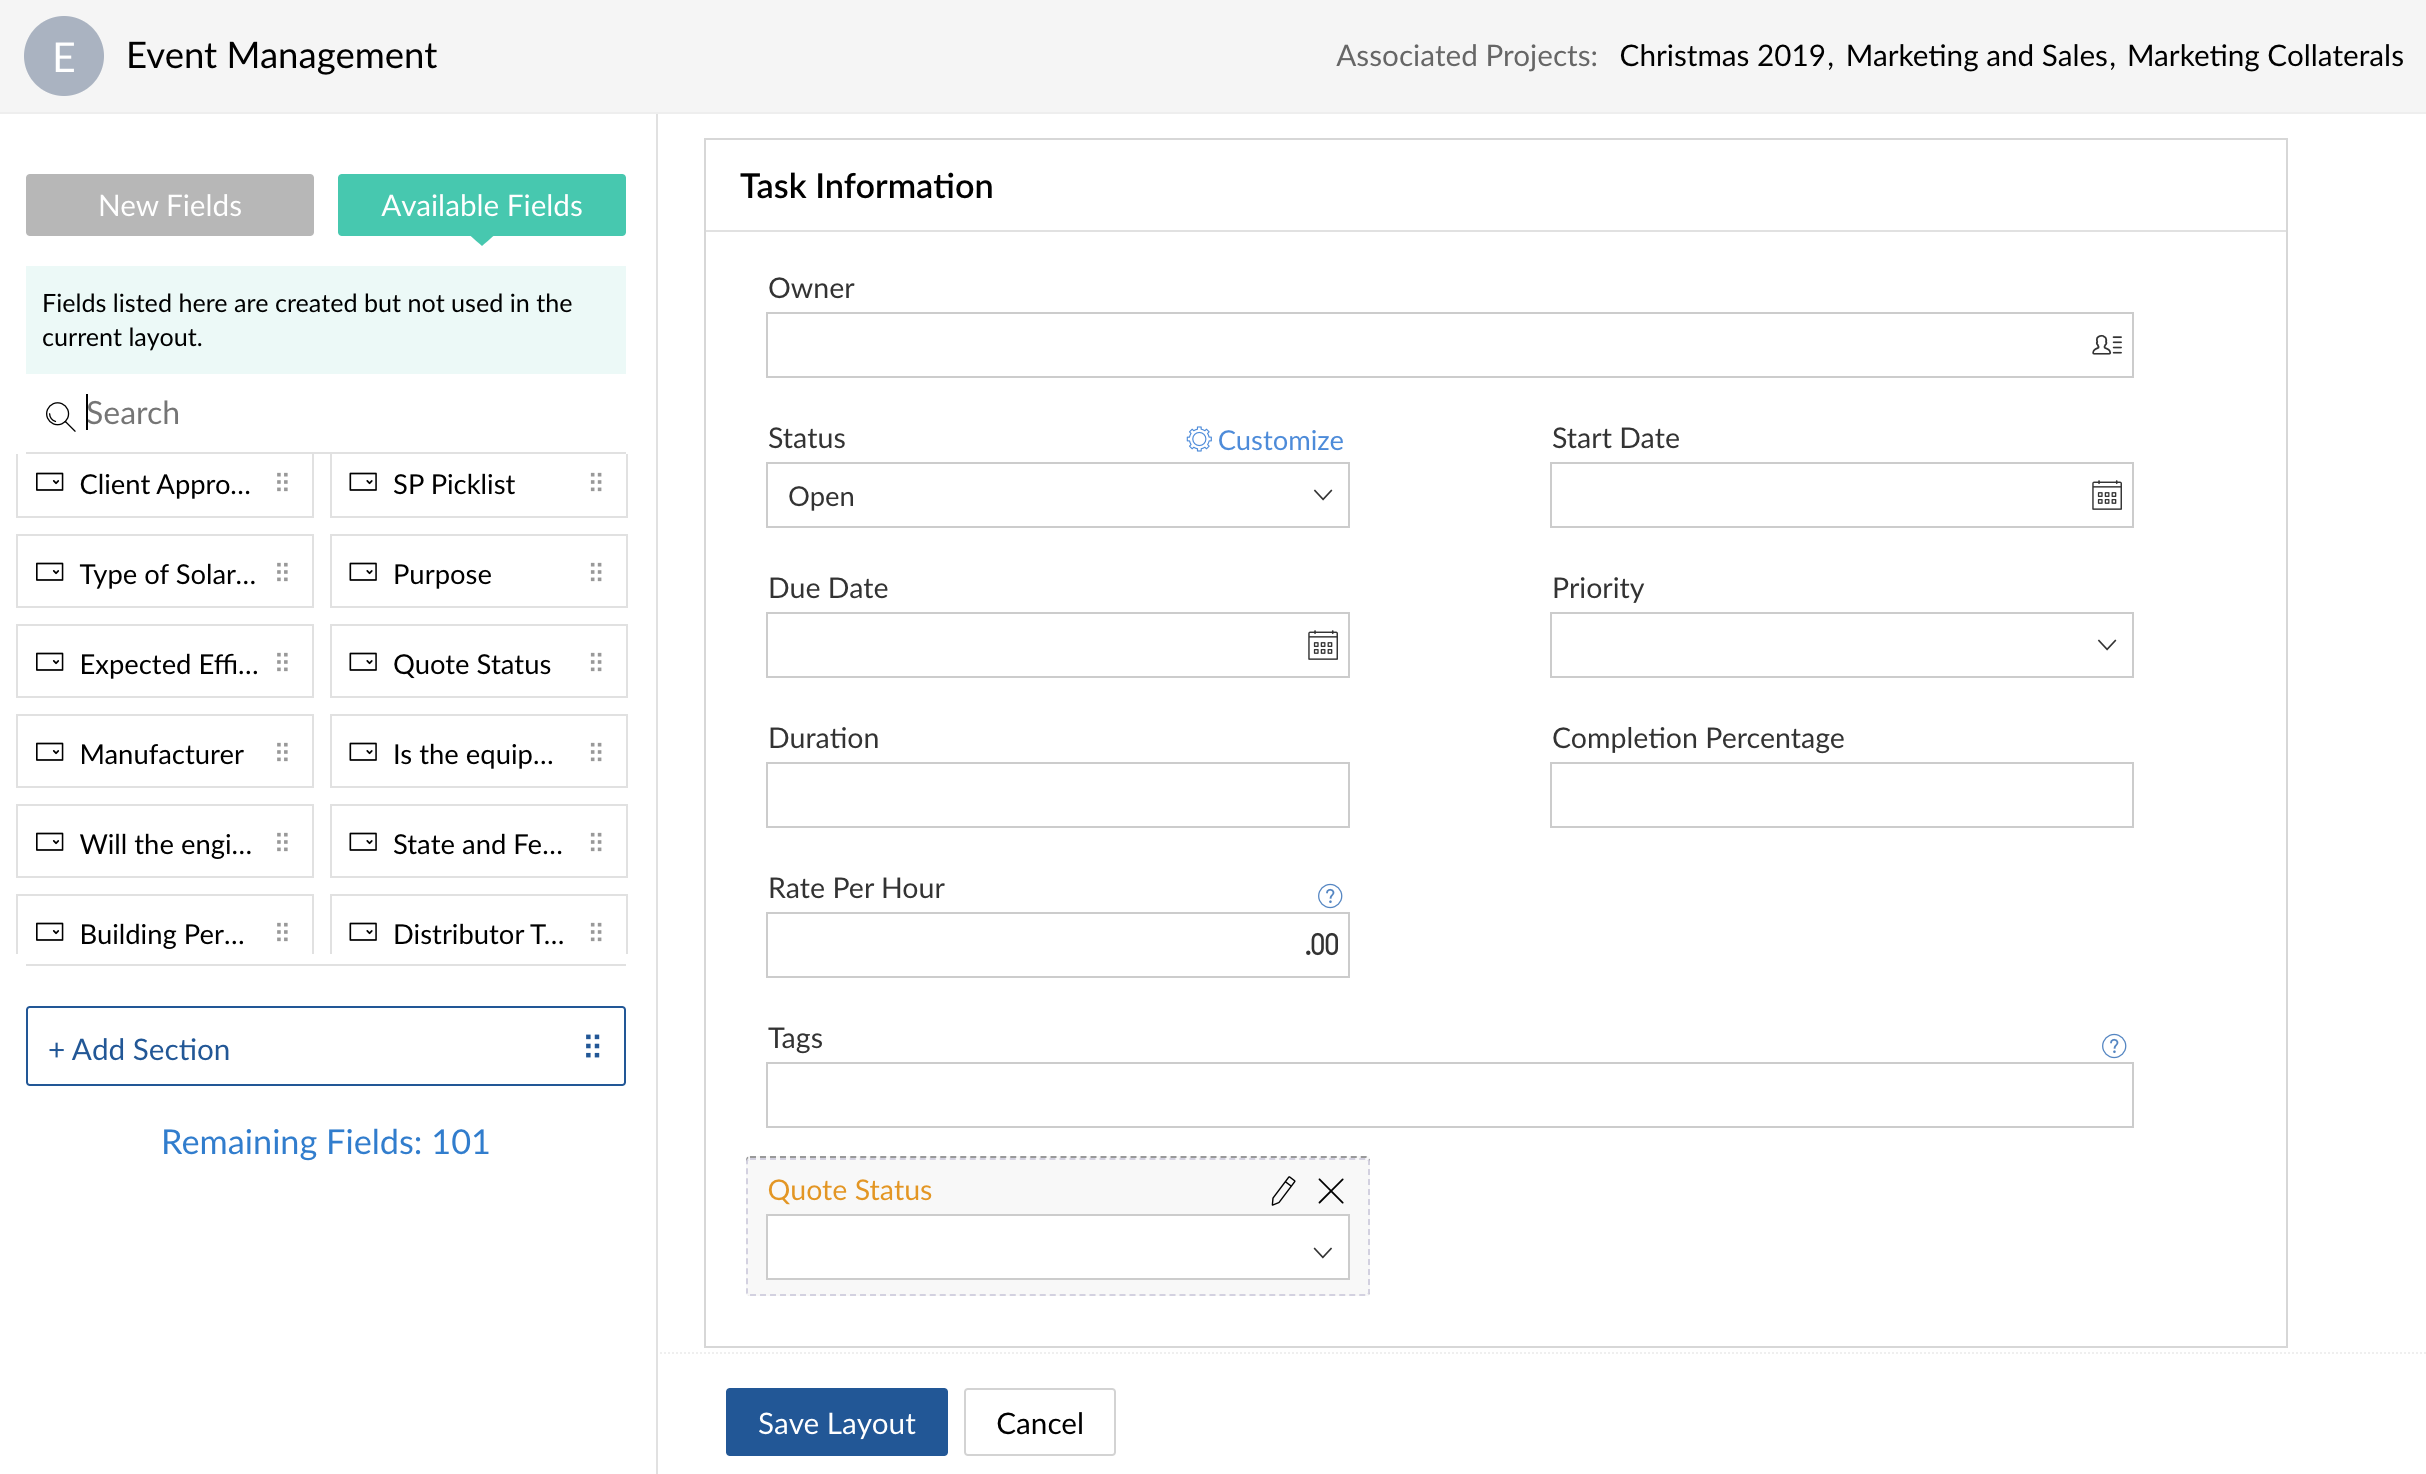Click the Start Date input field

tap(1841, 495)
